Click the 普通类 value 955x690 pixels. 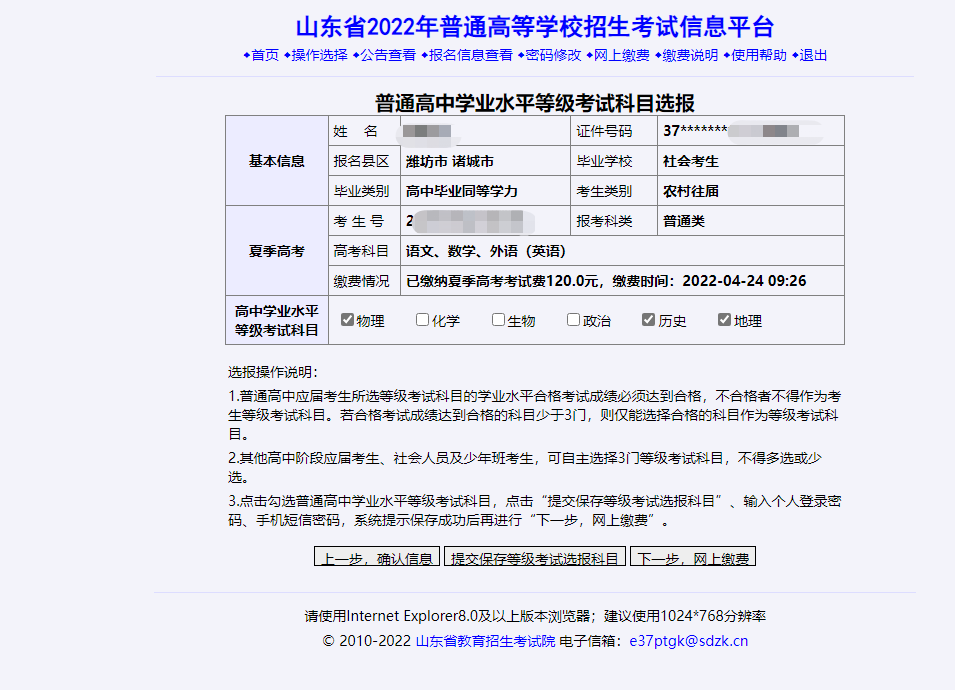(x=684, y=221)
